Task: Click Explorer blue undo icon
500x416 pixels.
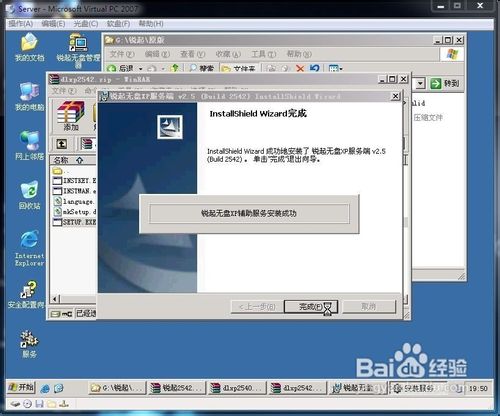Action: (x=314, y=68)
